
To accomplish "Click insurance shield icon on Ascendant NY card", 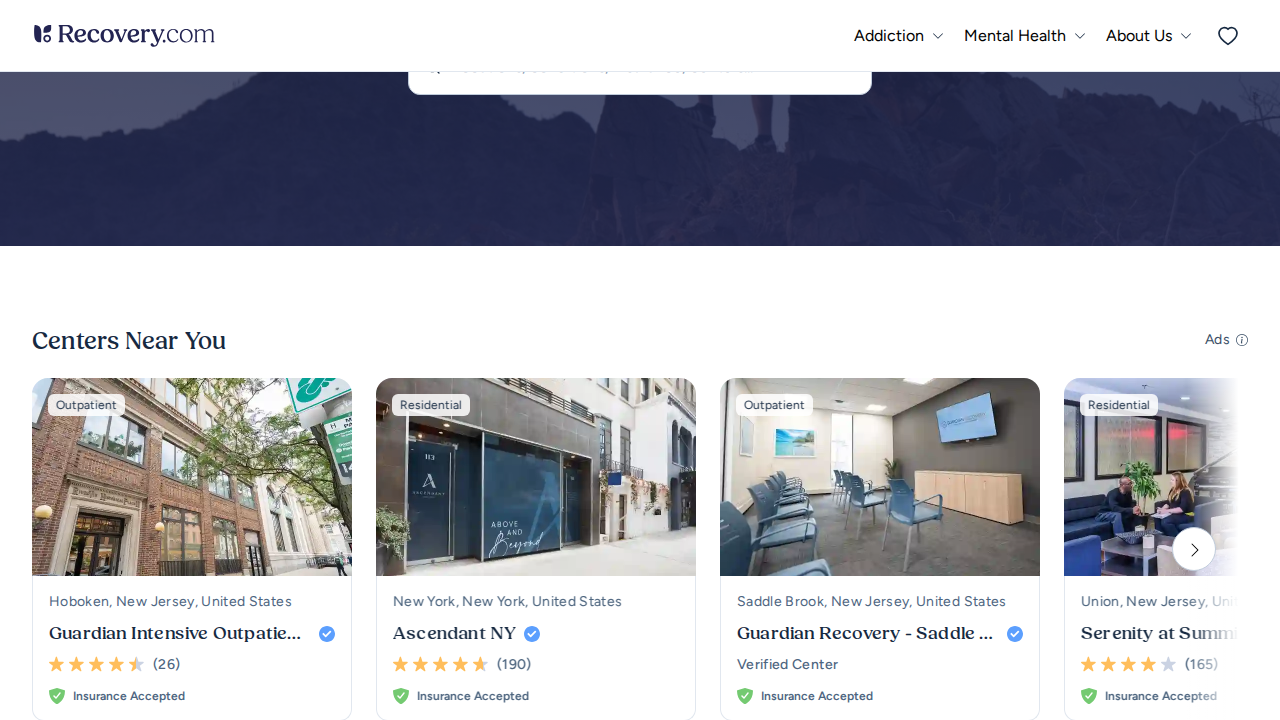I will click(401, 696).
